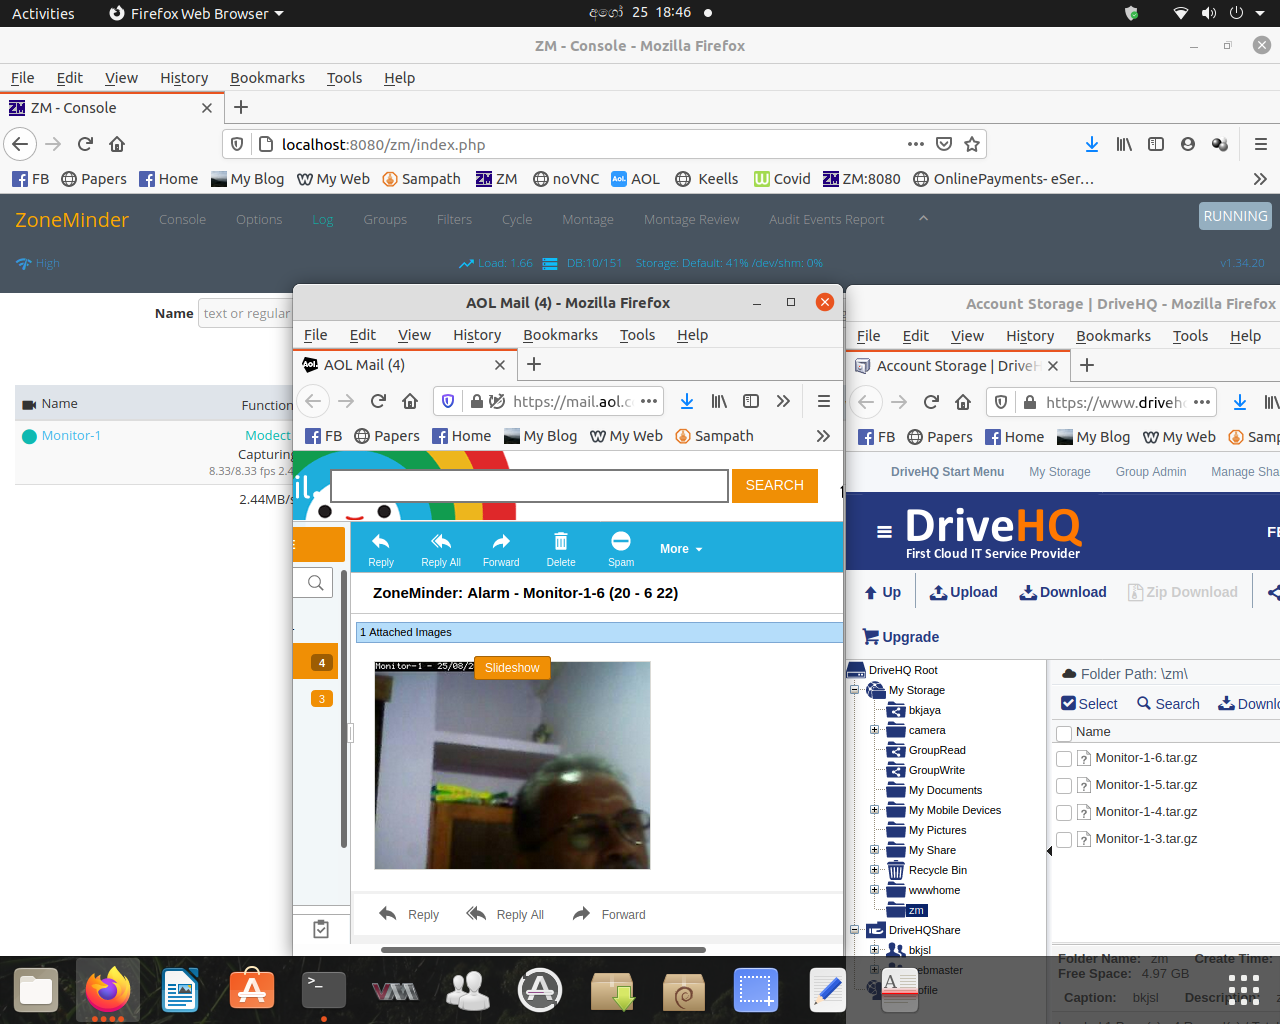Expand the My Share folder node
The image size is (1280, 1024).
tap(875, 850)
